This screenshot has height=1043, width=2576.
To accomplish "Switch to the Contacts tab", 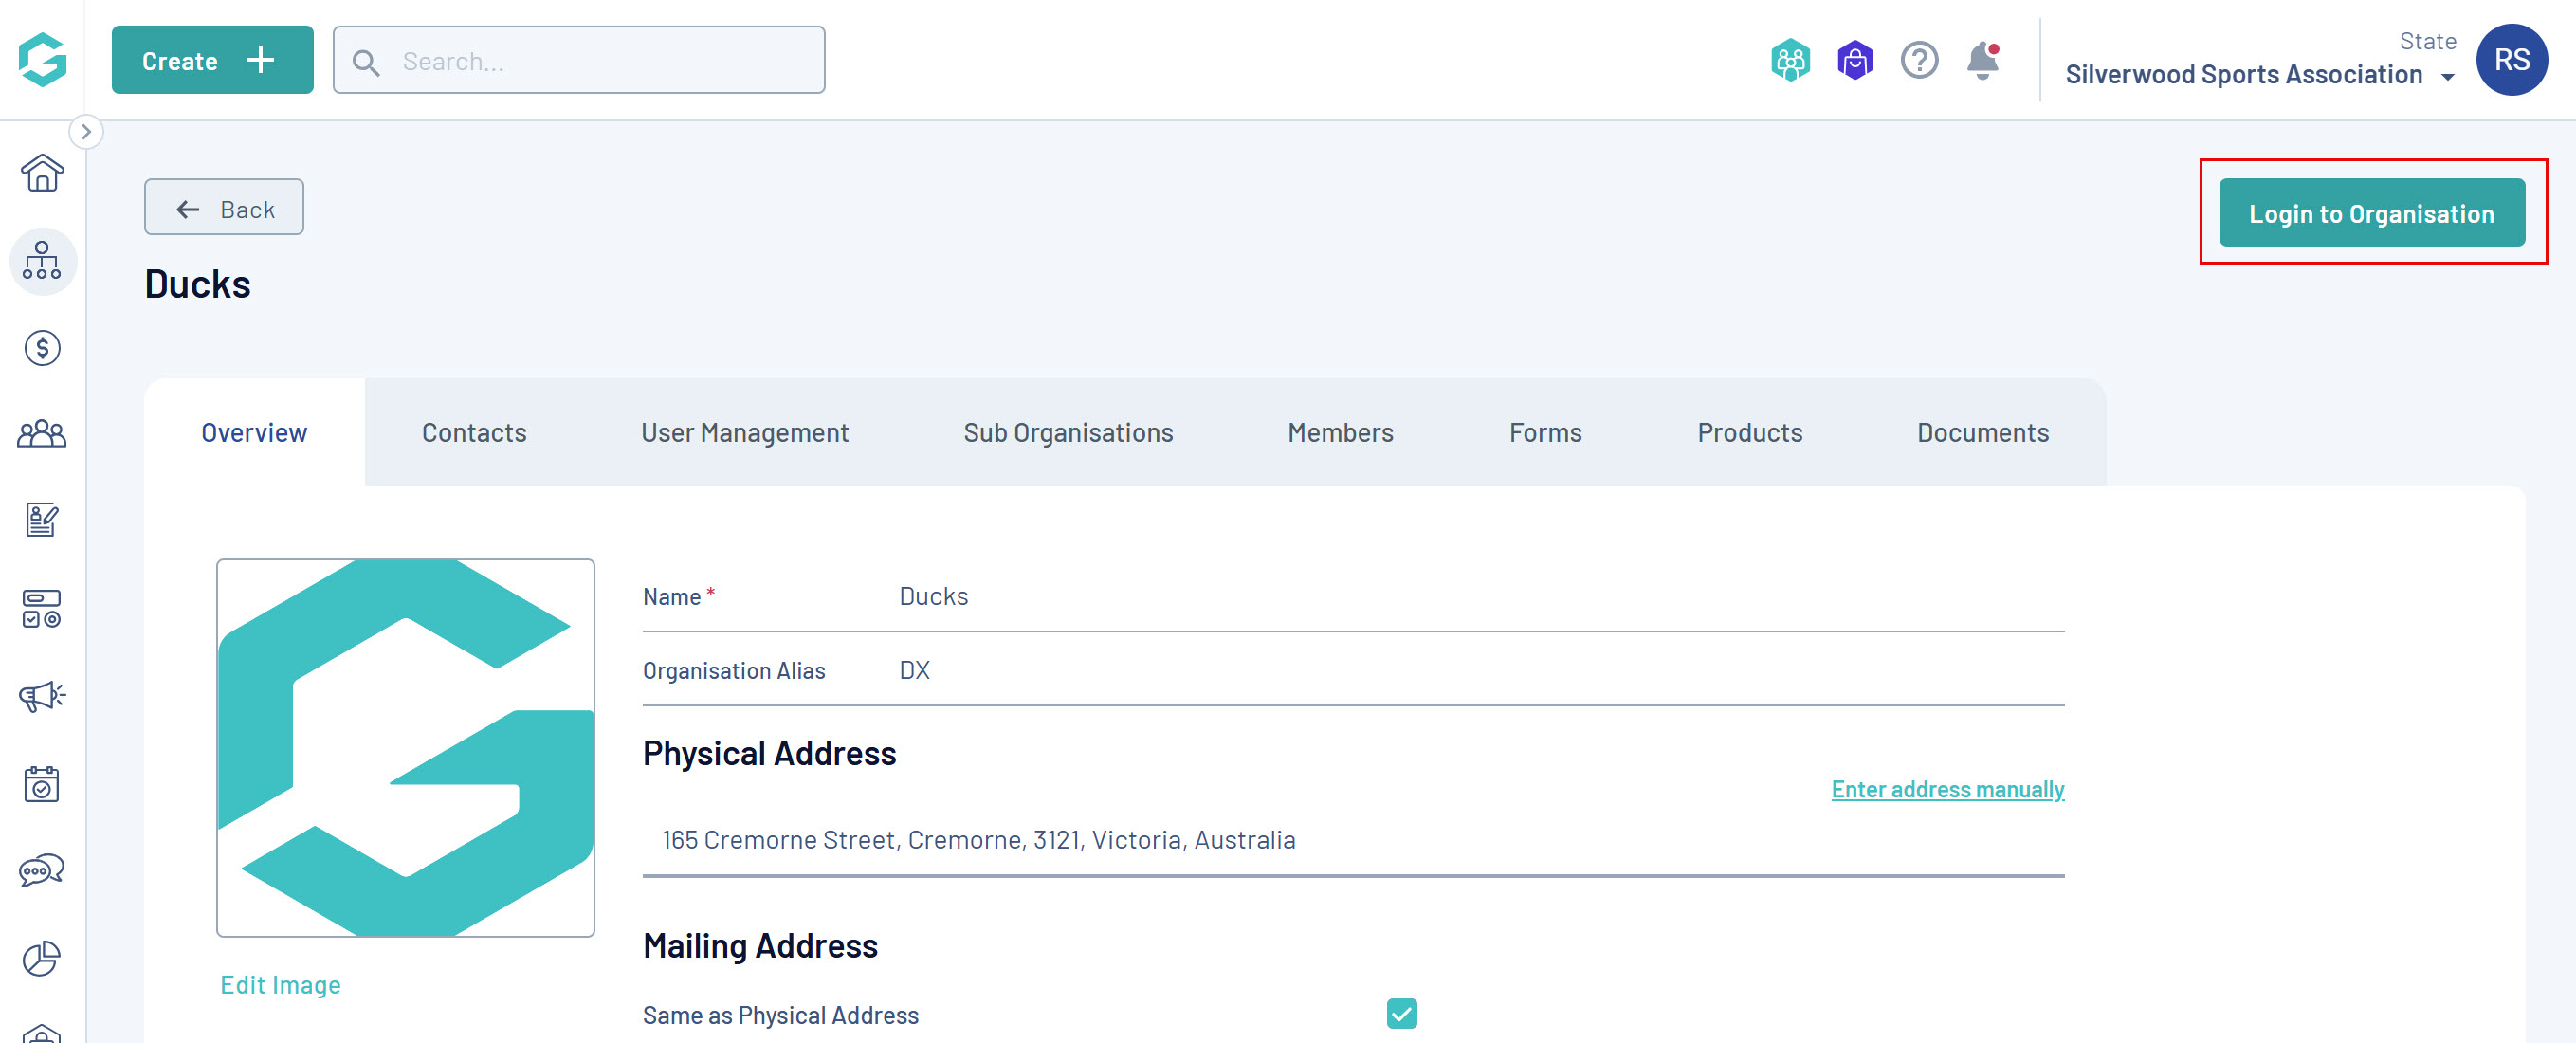I will pos(473,432).
